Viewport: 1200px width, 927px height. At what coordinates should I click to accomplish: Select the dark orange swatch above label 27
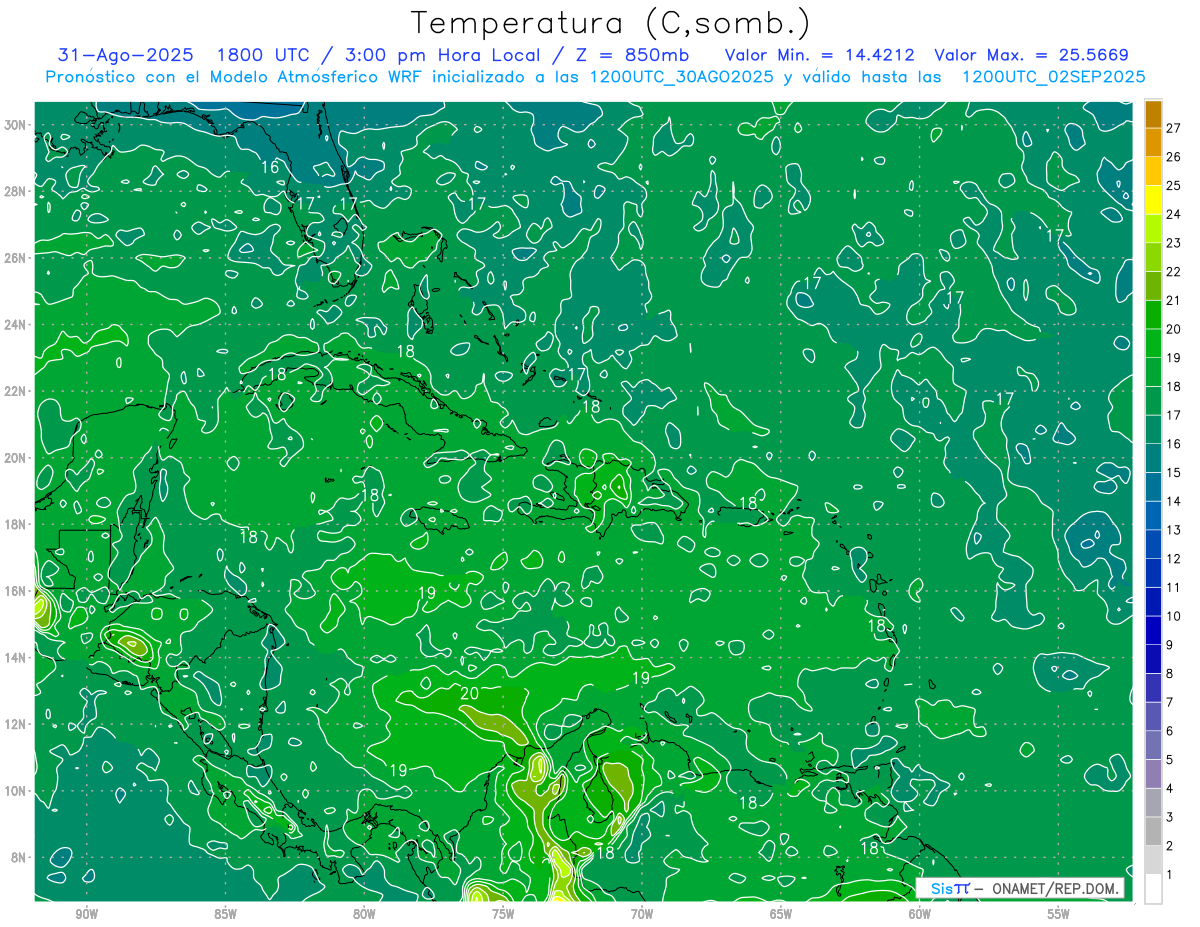pos(1153,114)
